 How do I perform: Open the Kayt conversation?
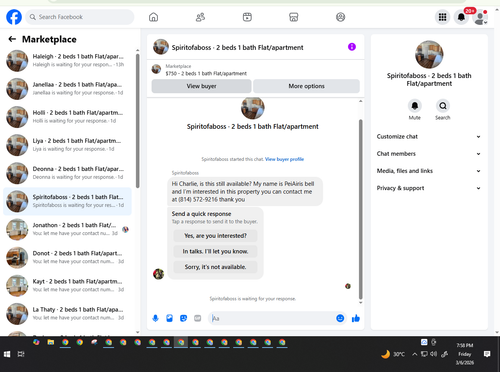point(68,286)
